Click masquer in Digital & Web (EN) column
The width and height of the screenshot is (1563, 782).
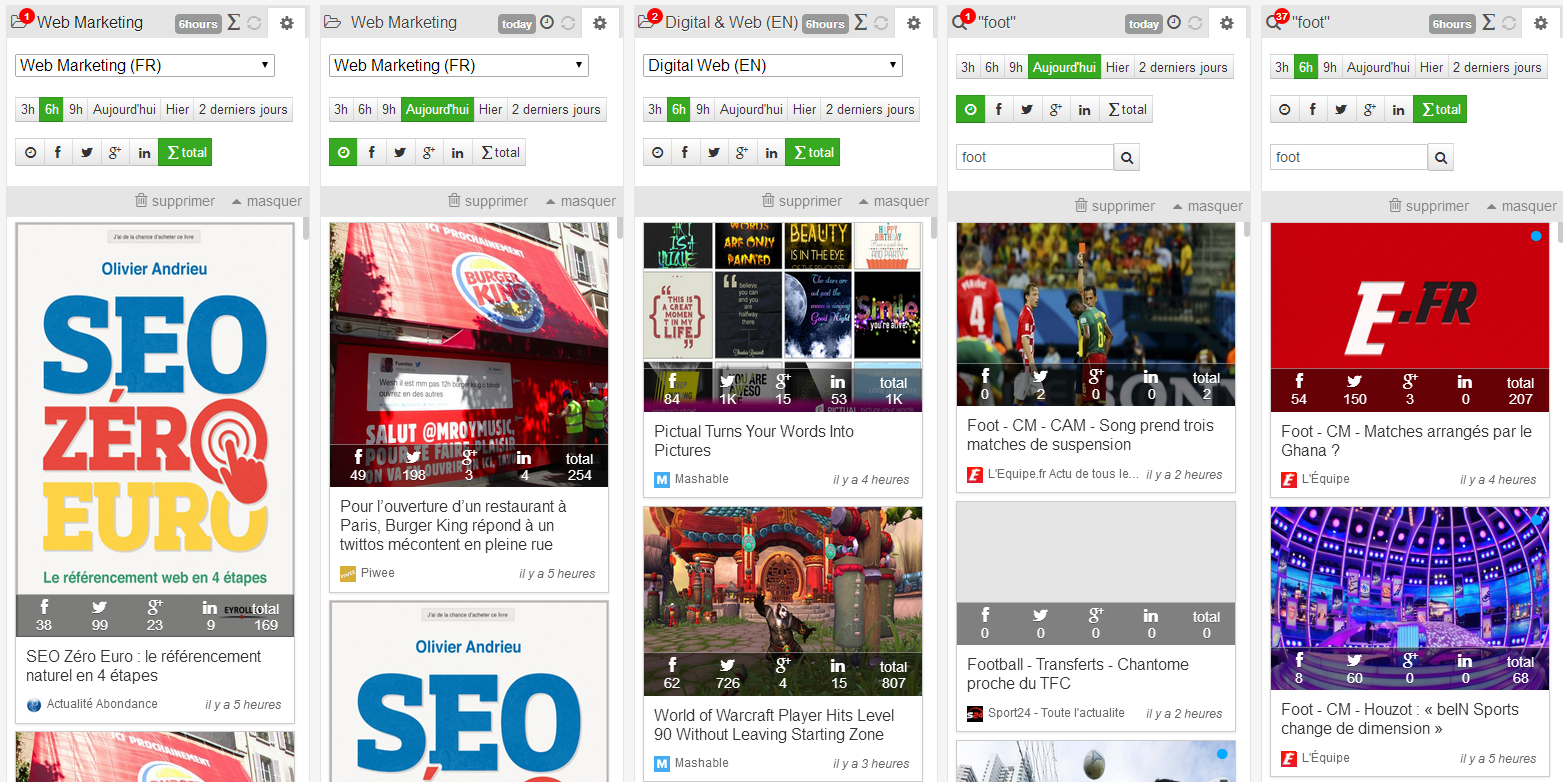point(894,201)
